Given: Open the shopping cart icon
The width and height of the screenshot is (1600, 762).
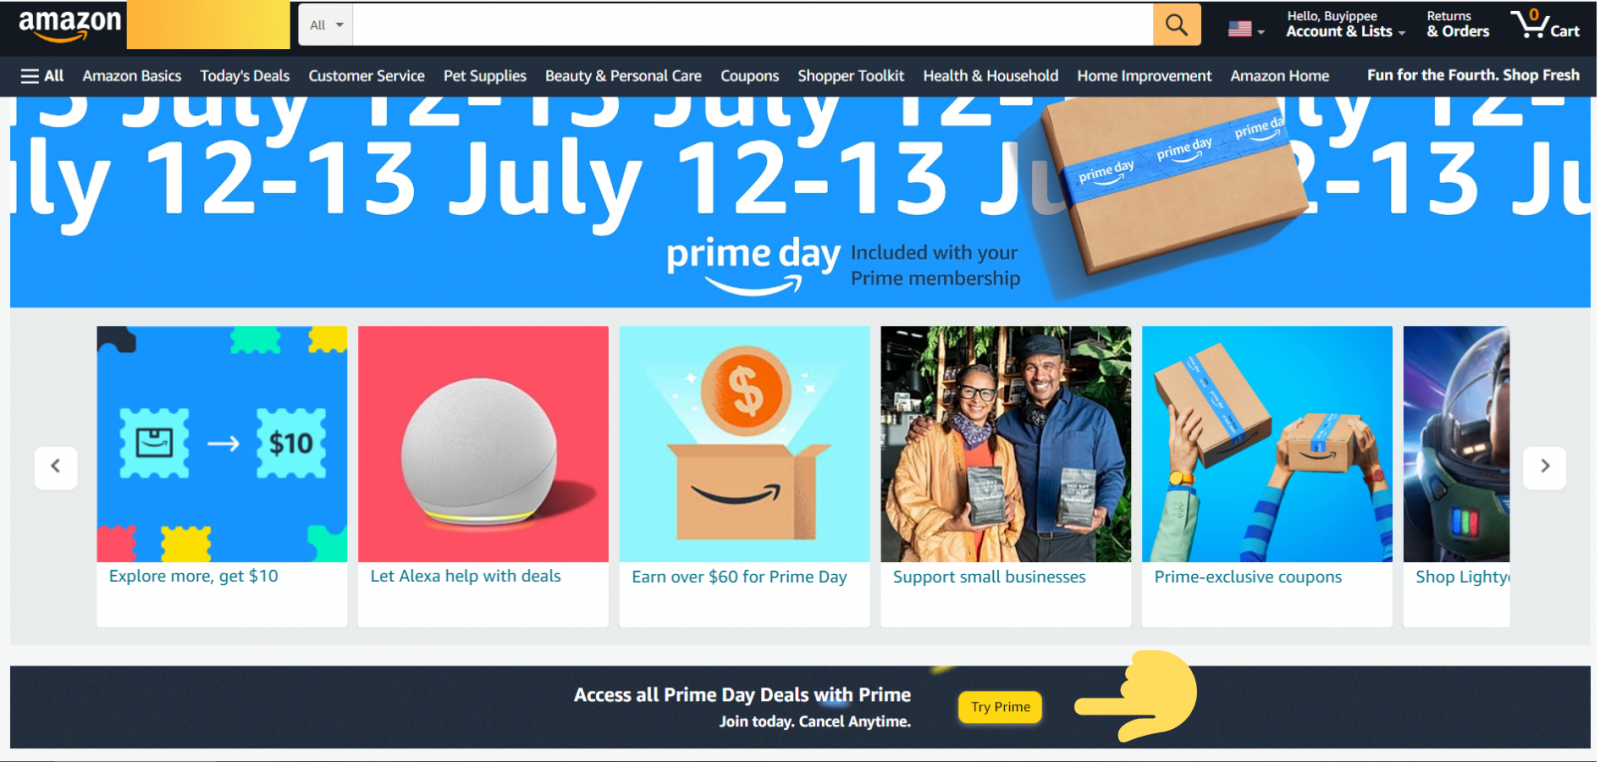Looking at the screenshot, I should 1545,24.
